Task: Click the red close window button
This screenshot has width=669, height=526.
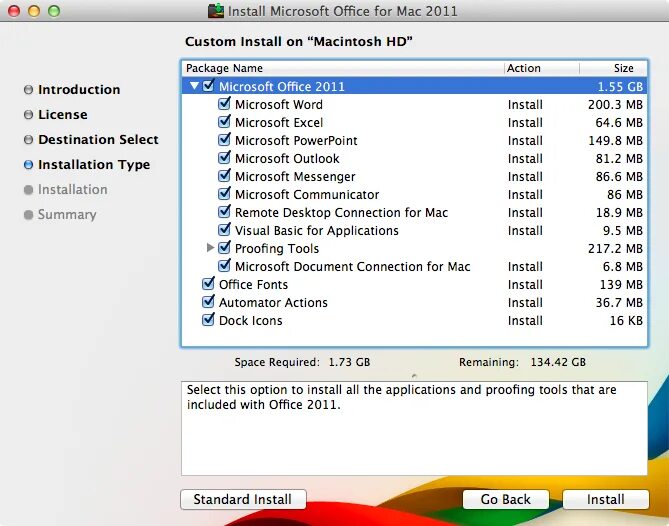Action: pos(14,11)
